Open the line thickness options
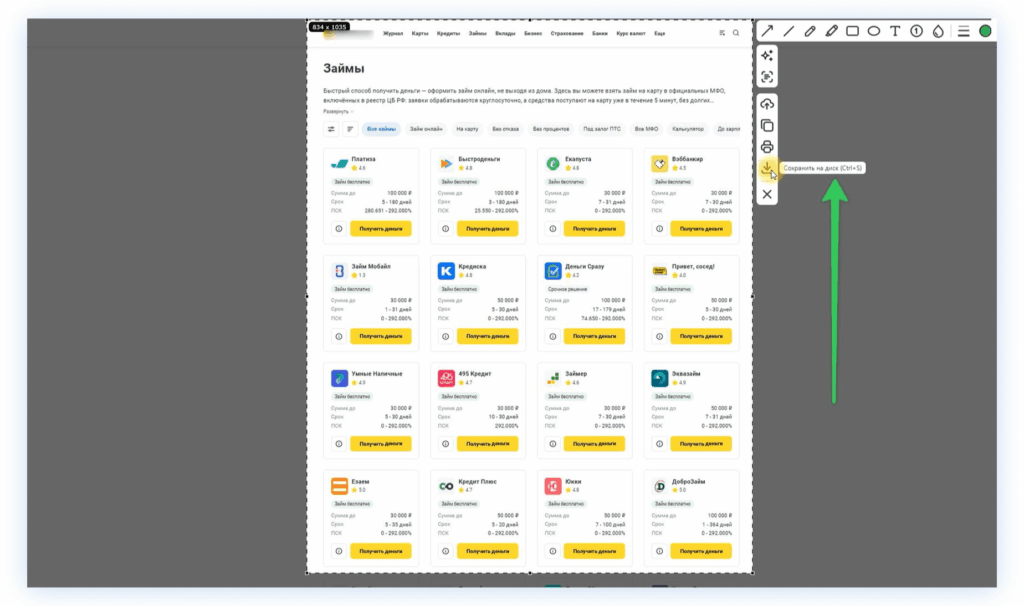Viewport: 1024px width, 606px height. tap(964, 31)
